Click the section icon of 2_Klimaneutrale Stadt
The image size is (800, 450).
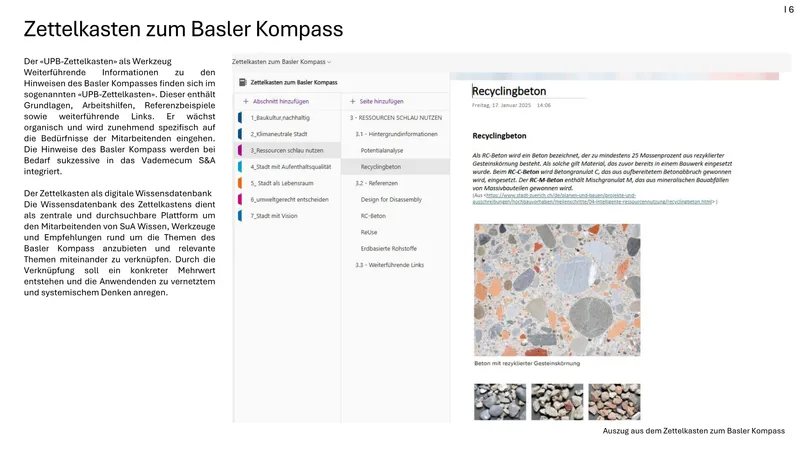point(241,134)
